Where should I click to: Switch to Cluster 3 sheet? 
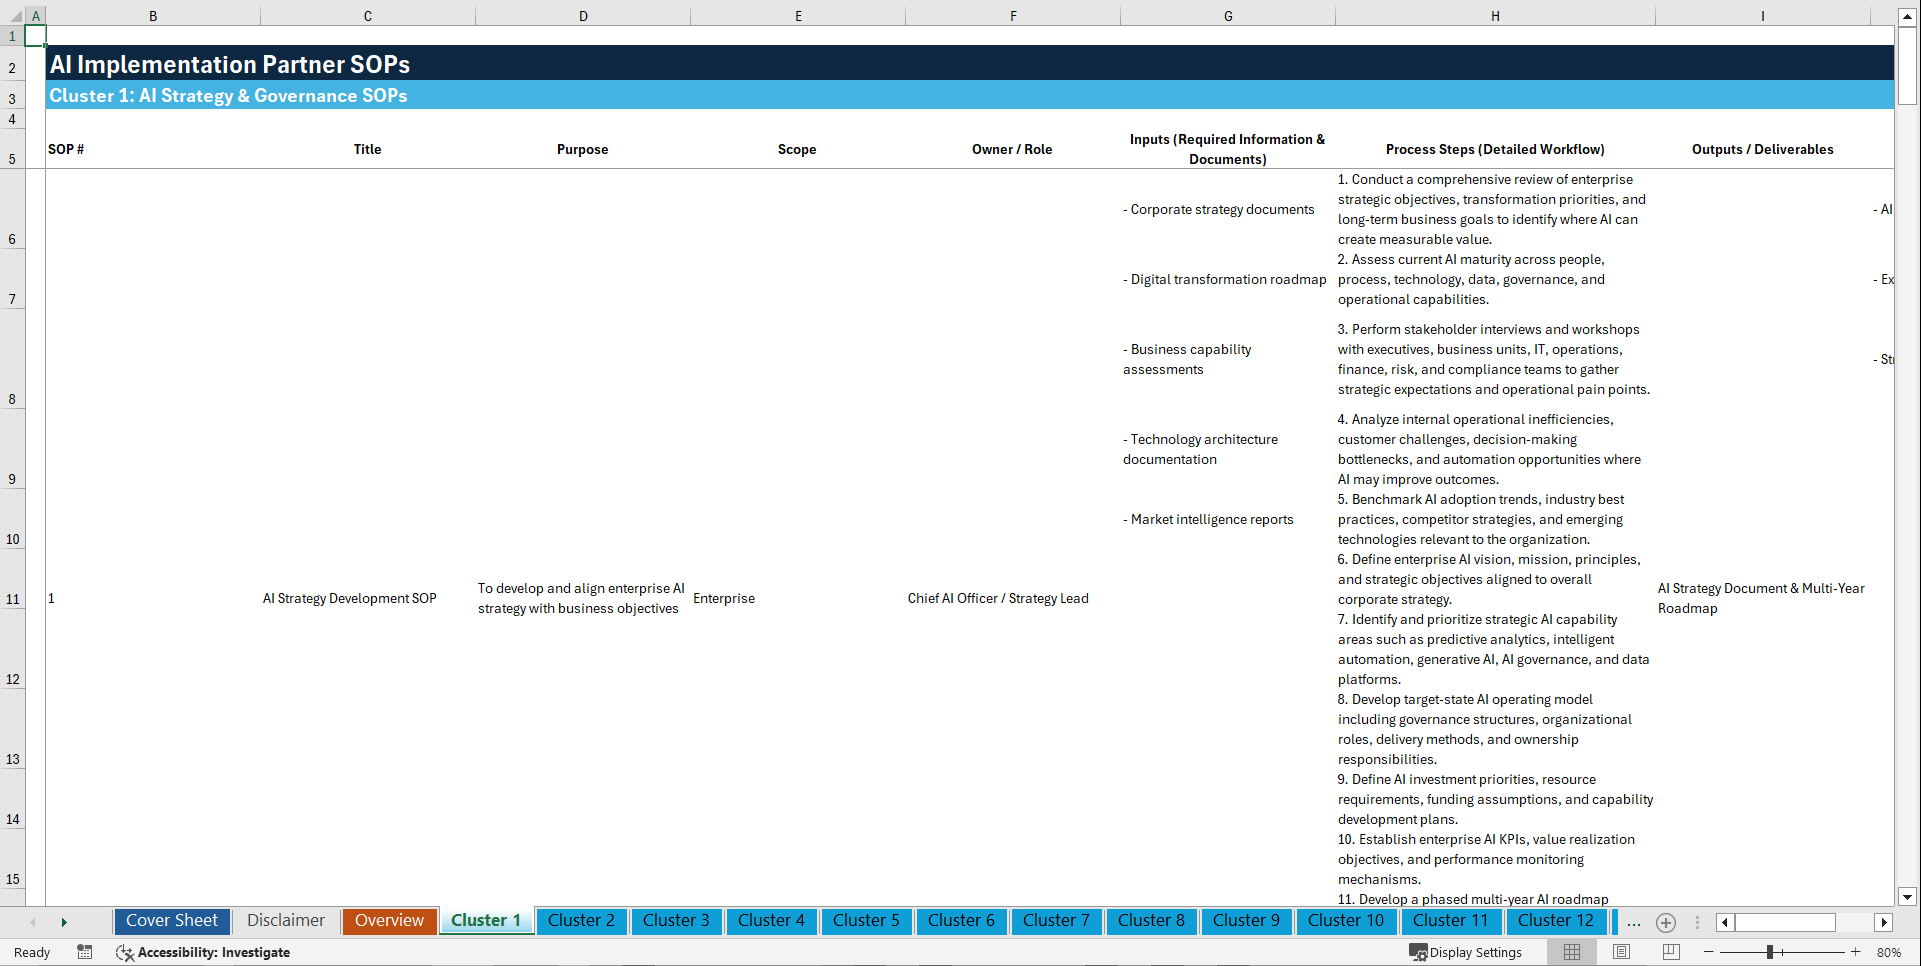pyautogui.click(x=676, y=921)
